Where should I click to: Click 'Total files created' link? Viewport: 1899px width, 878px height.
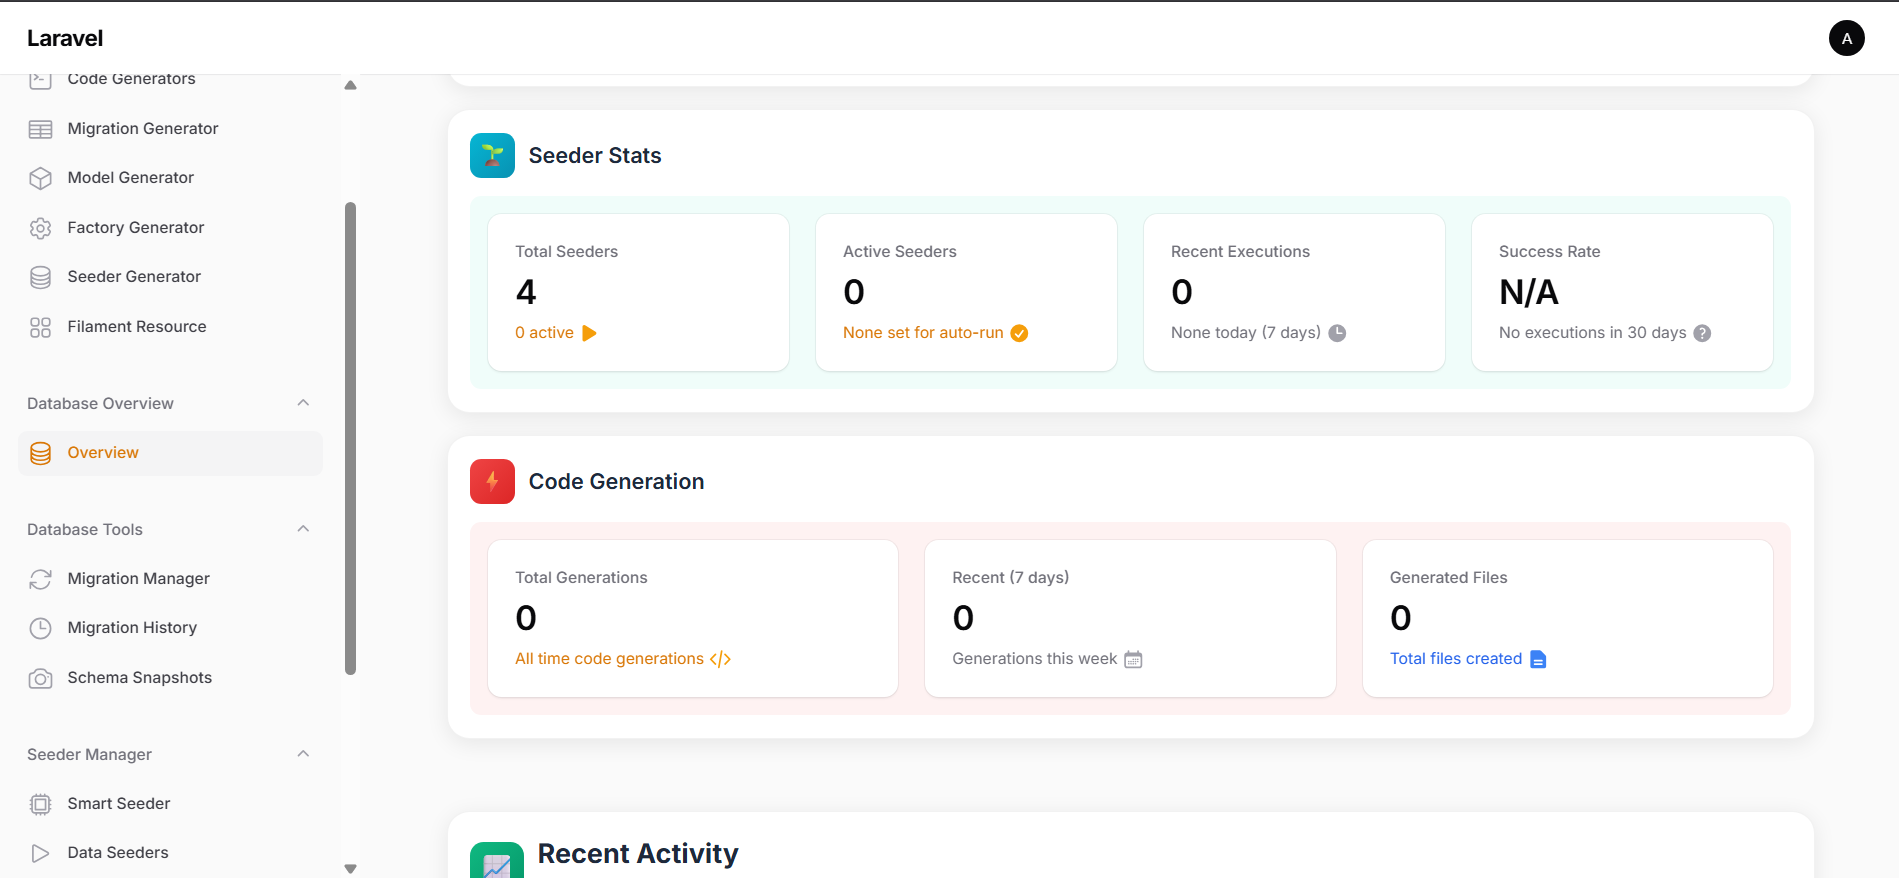(1456, 659)
